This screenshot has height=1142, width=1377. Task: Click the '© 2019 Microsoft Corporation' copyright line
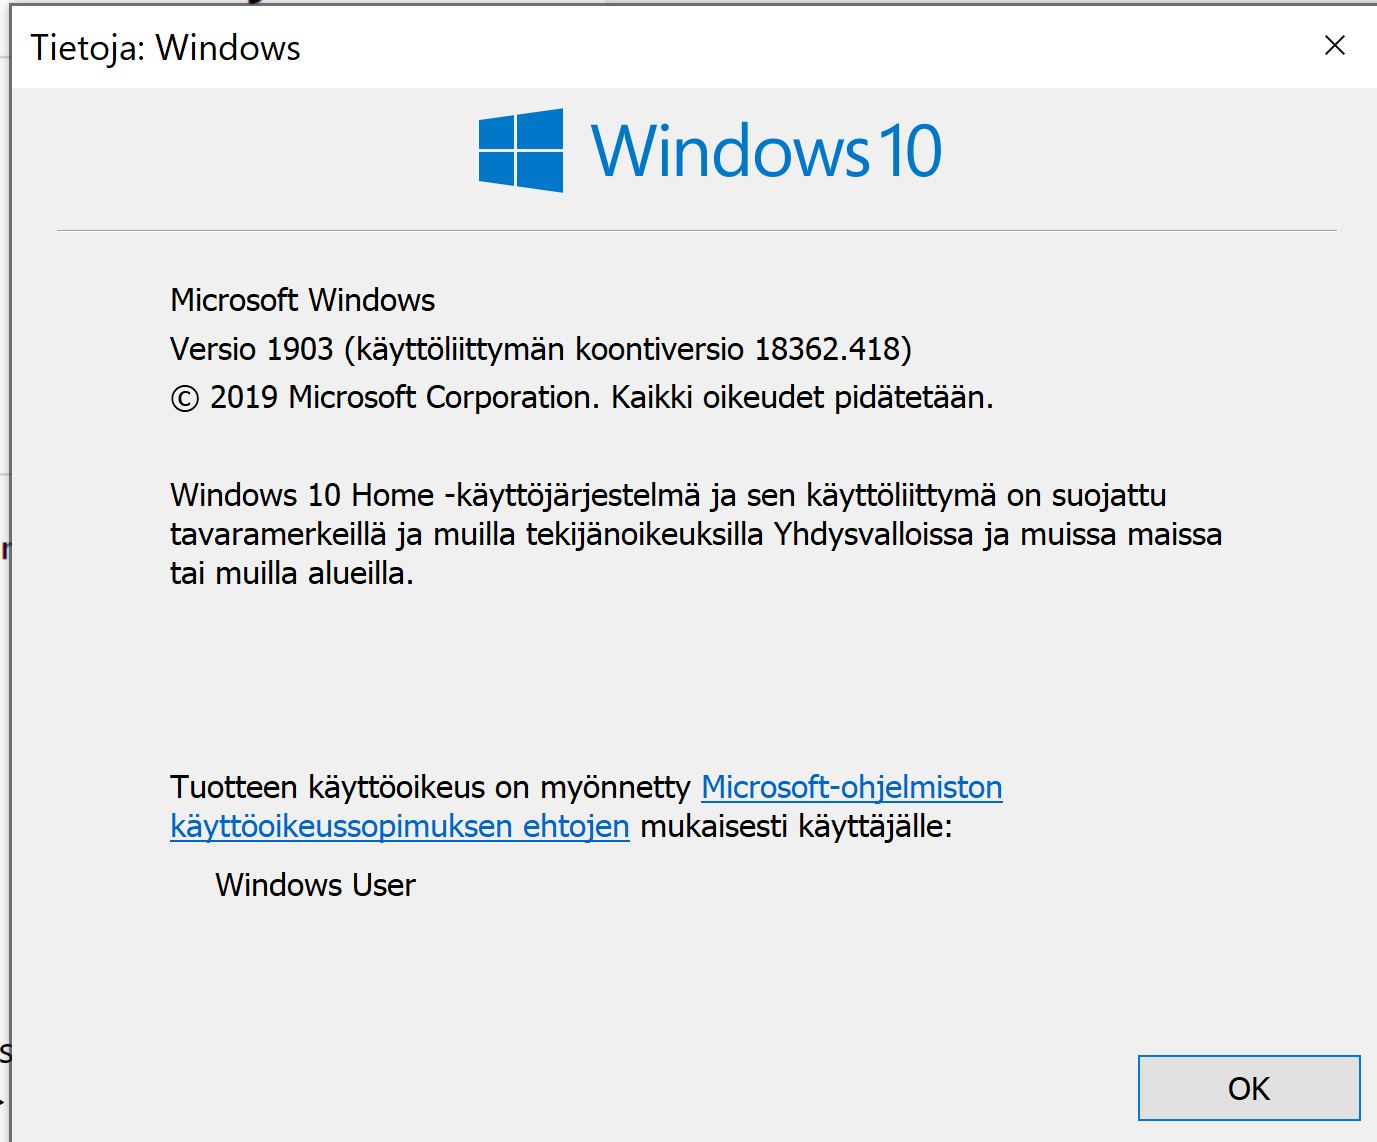coord(582,398)
